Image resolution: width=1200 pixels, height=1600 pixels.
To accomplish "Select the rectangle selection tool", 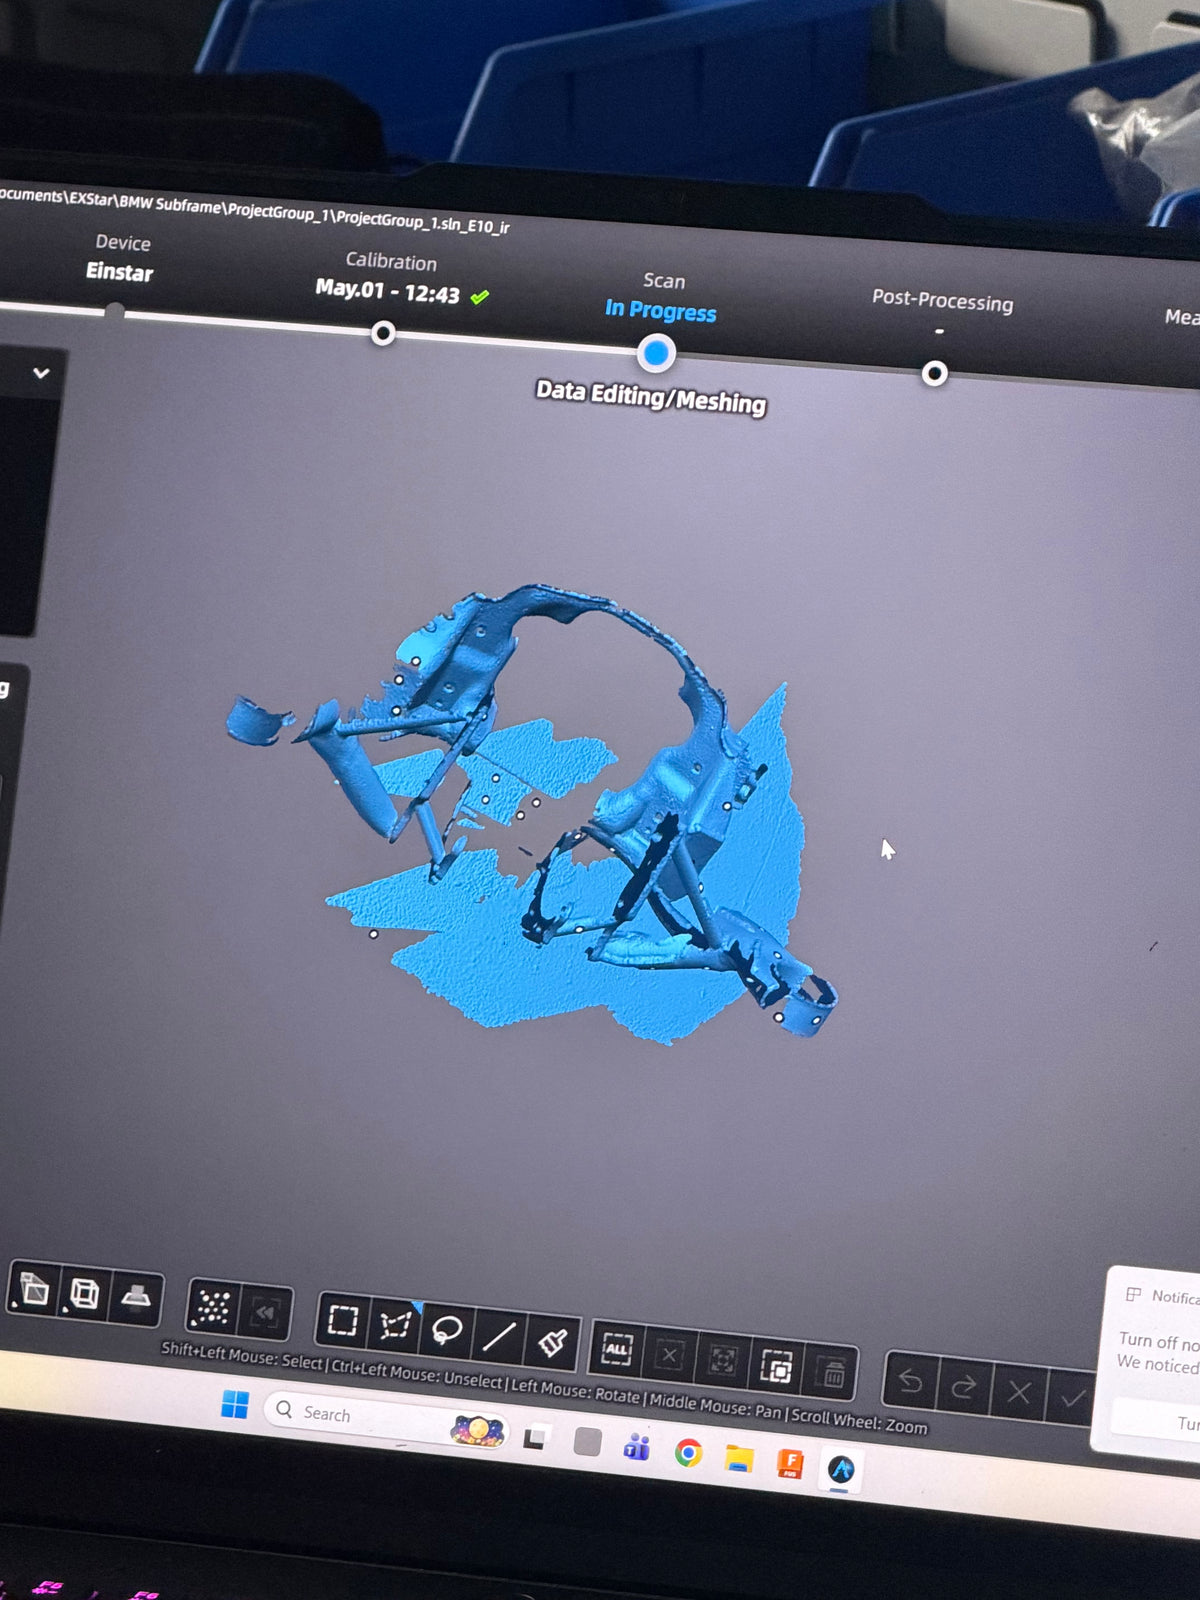I will click(343, 1320).
